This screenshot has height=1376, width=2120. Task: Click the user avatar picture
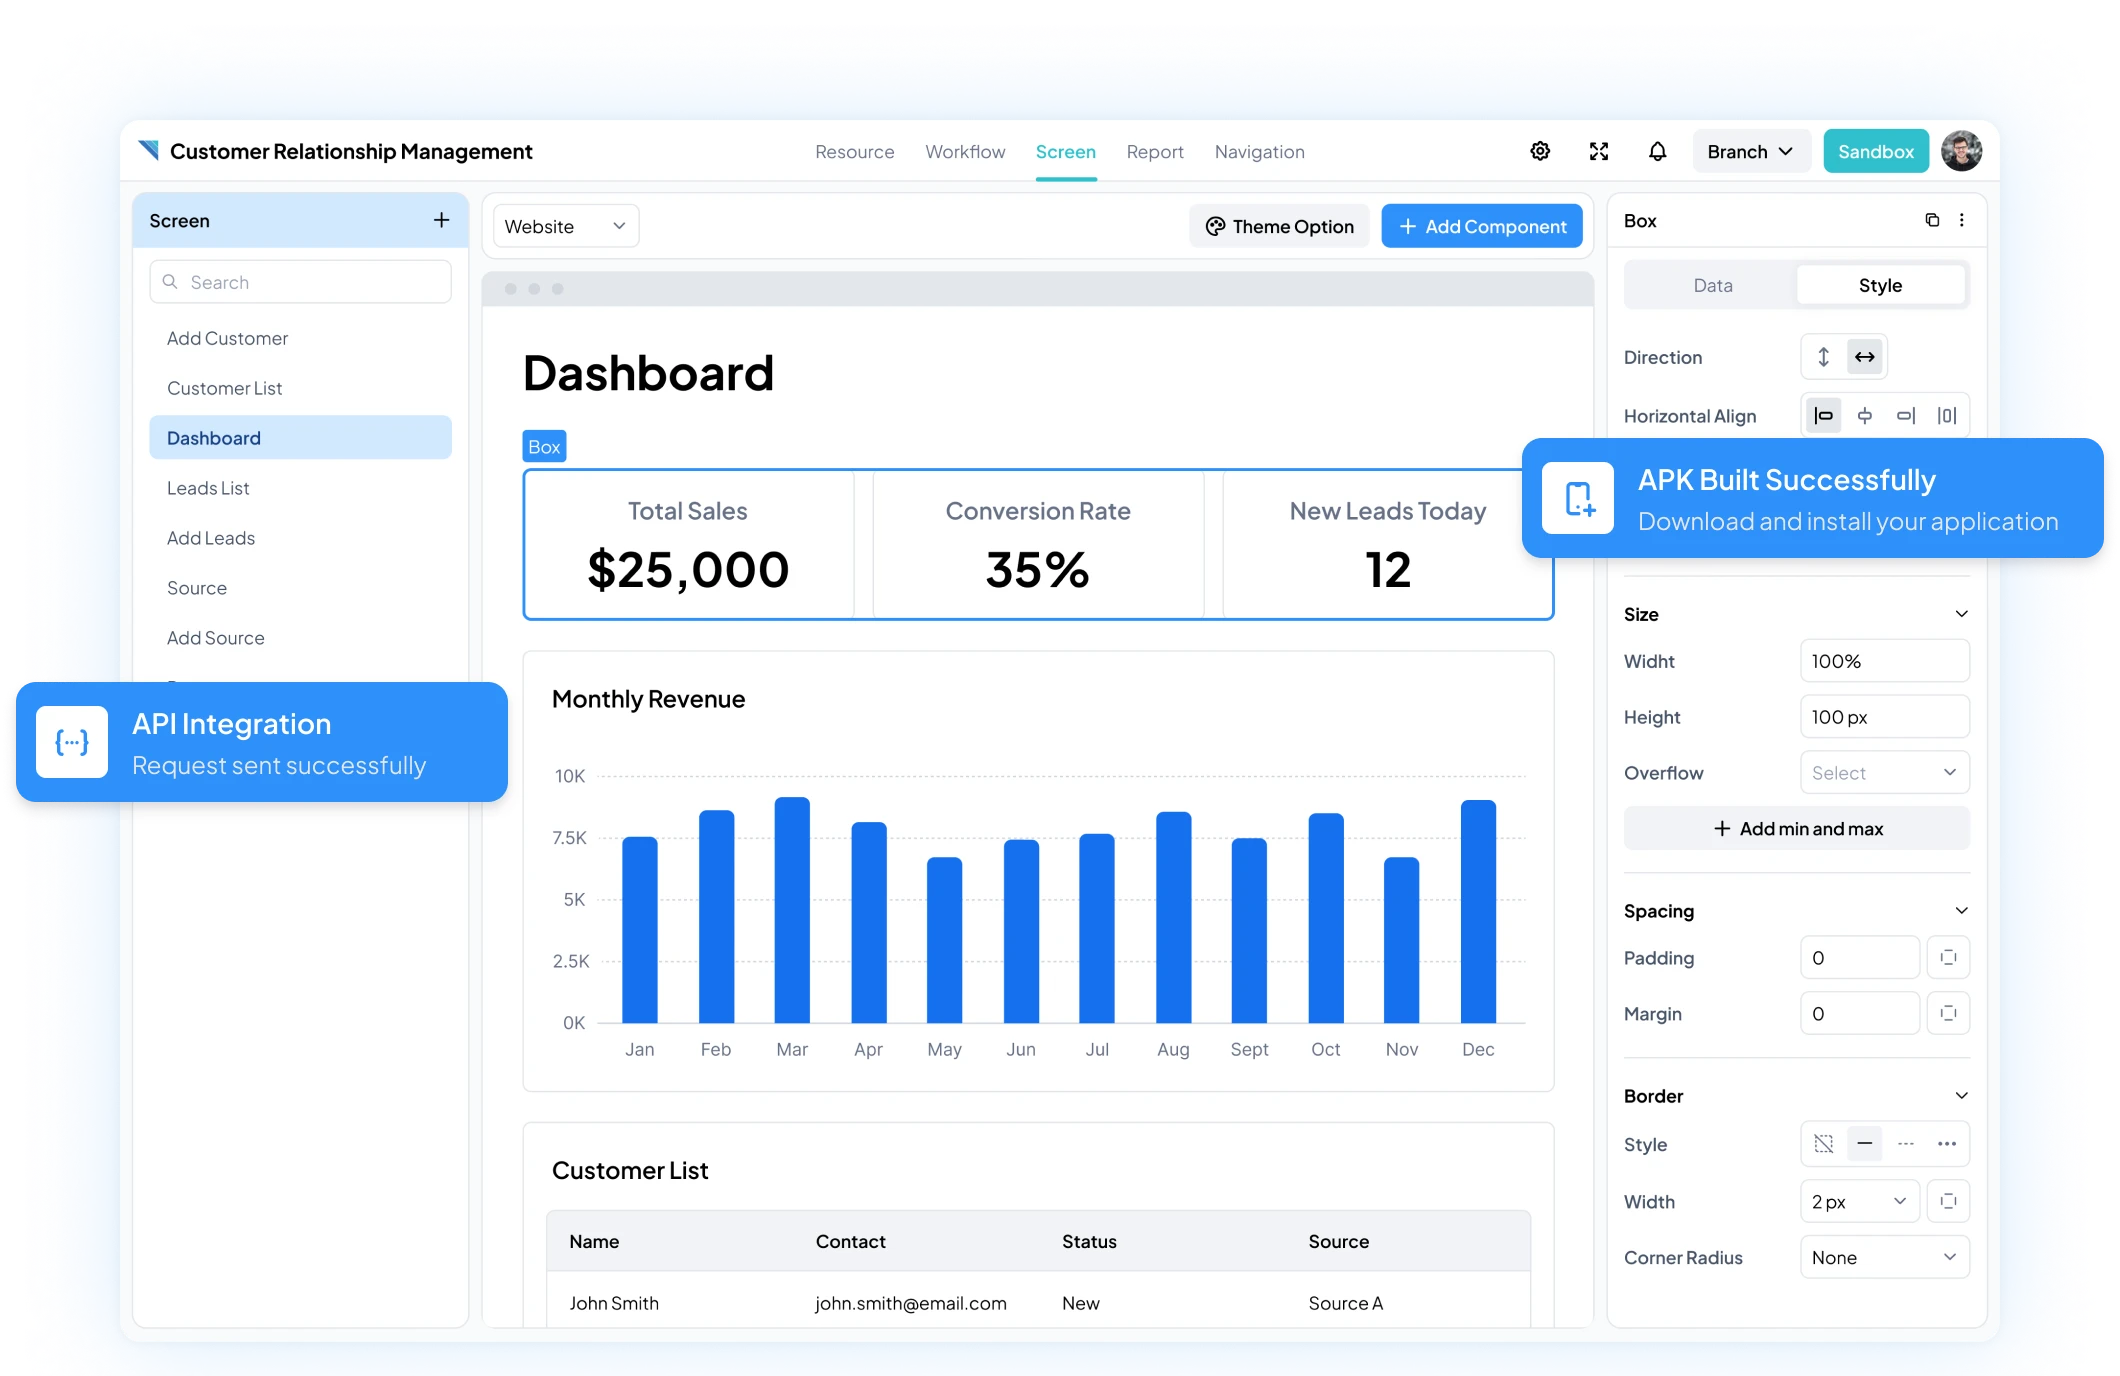(1961, 151)
